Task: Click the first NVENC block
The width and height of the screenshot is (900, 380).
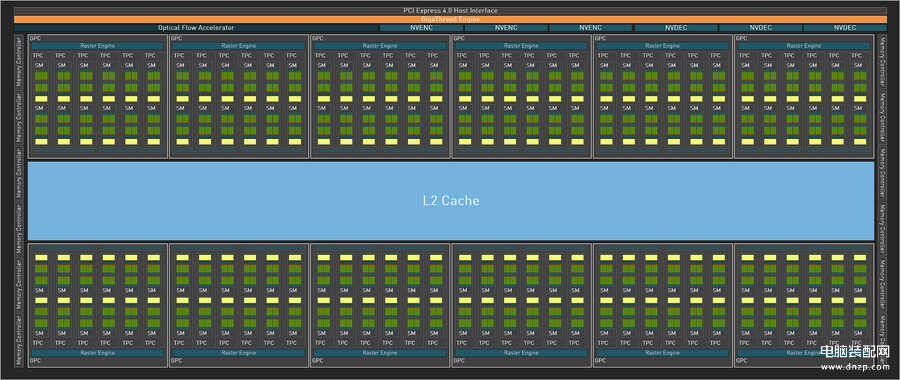Action: tap(422, 28)
